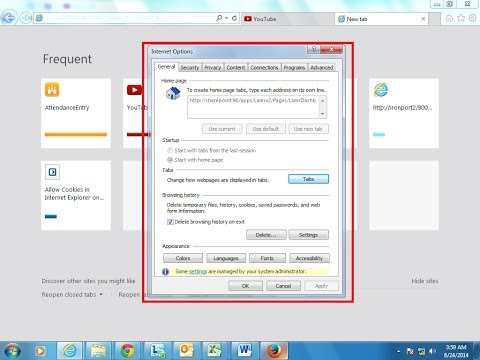Open the Fonts button
The width and height of the screenshot is (480, 360).
click(x=267, y=258)
